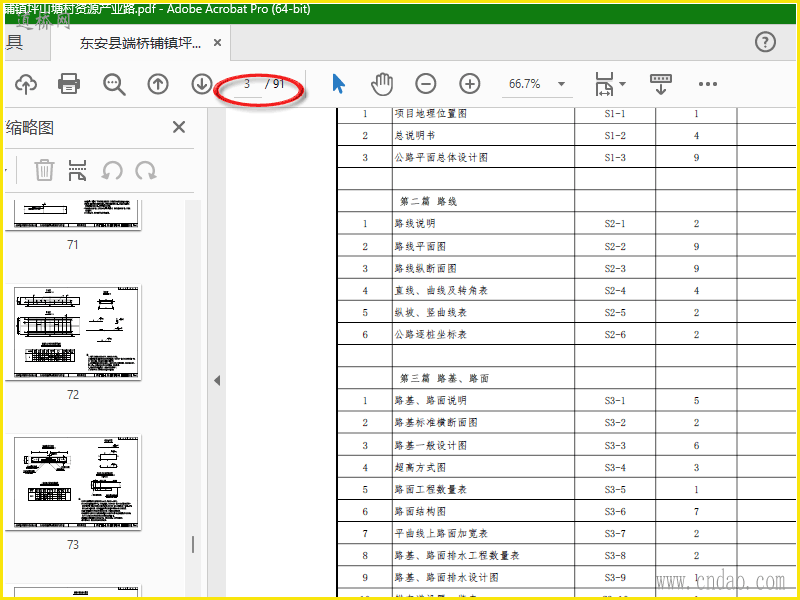Click the 超高方式图 entry
Screen dimensions: 800x600
[420, 467]
